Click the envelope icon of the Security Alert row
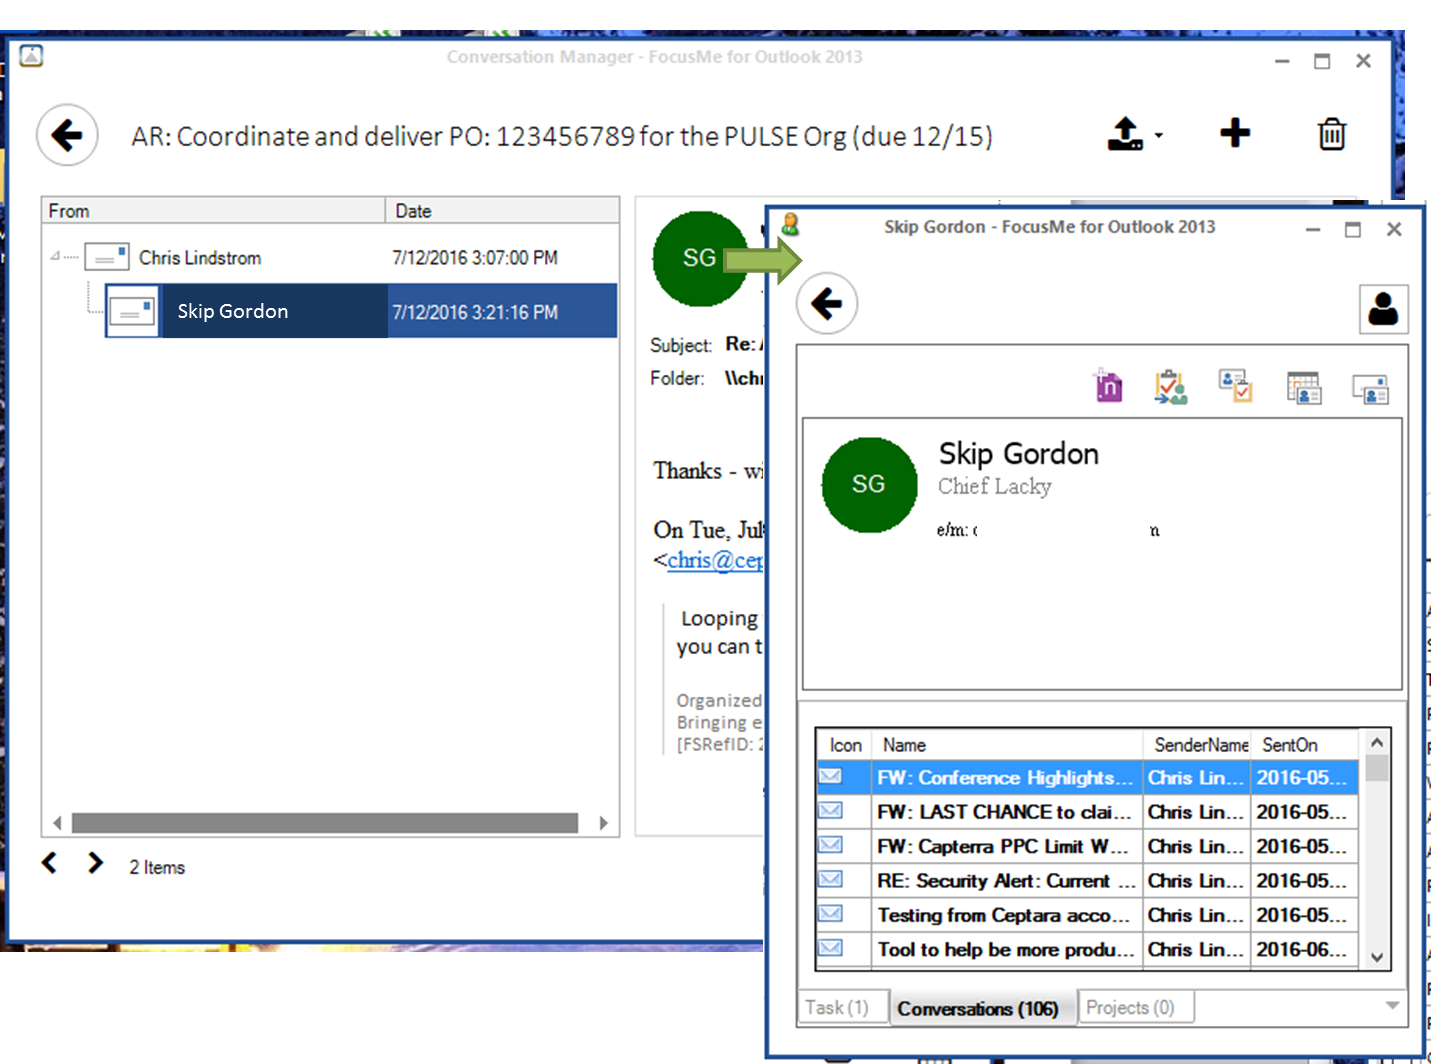The width and height of the screenshot is (1431, 1064). (x=830, y=879)
